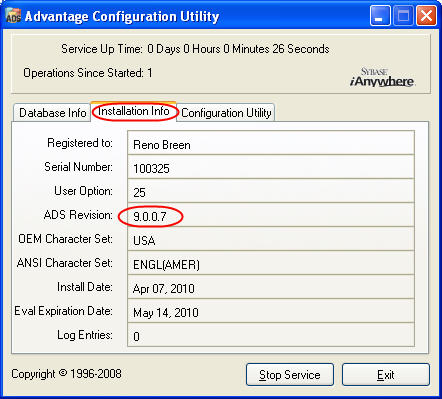Click the 'Install Date:' label
Image resolution: width=442 pixels, height=399 pixels.
tap(85, 287)
